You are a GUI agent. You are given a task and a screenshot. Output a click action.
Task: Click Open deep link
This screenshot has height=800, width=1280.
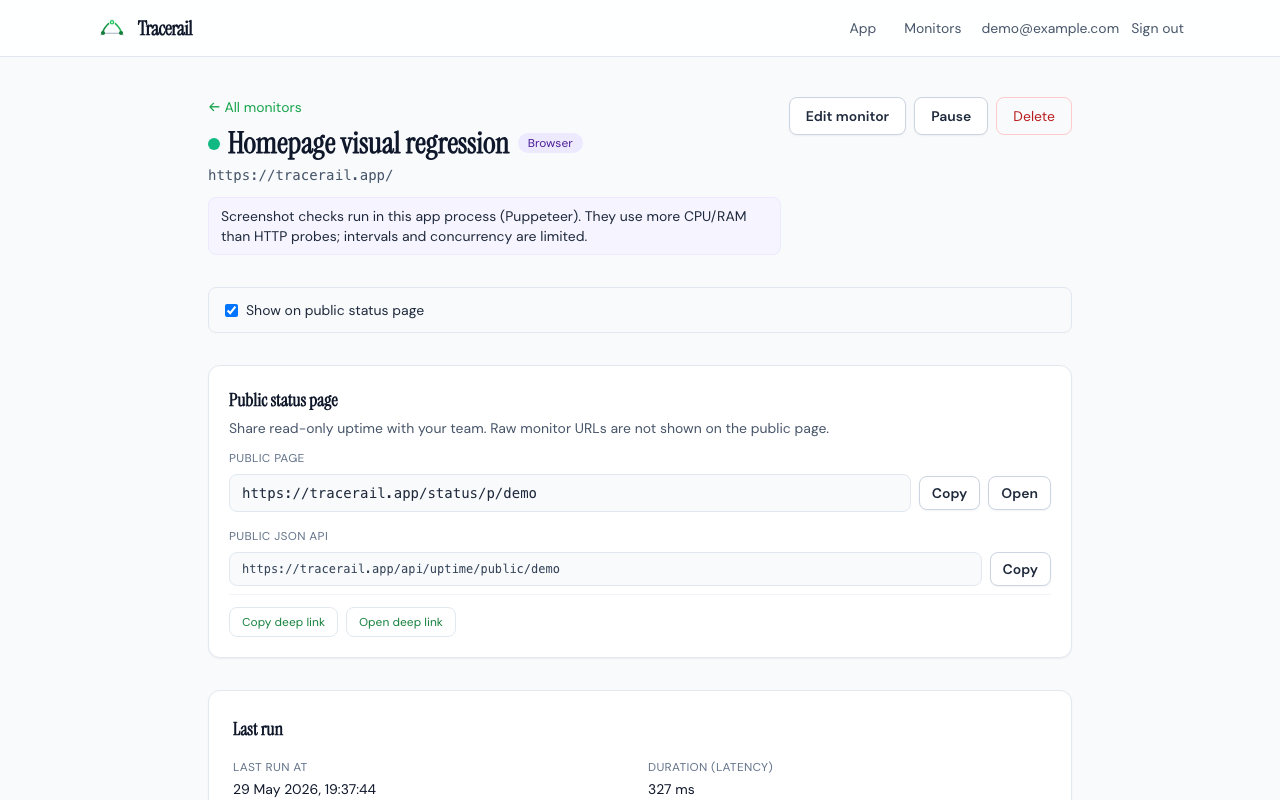(401, 622)
